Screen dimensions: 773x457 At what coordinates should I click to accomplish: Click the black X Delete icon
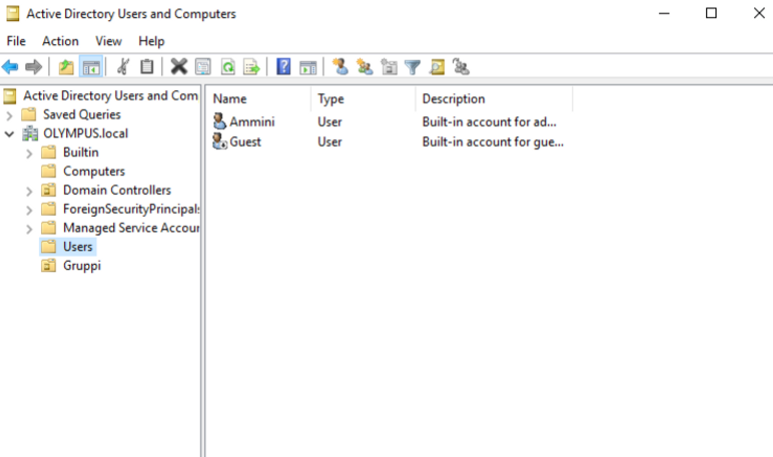[179, 67]
